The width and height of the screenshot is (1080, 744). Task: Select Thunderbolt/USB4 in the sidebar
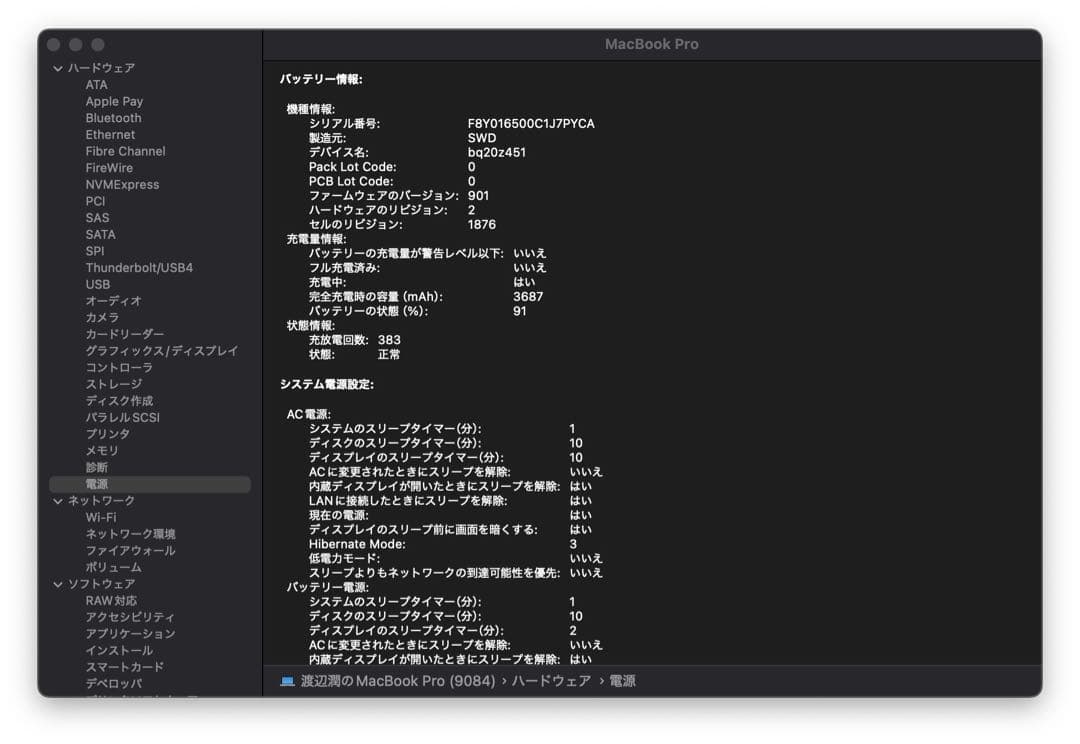click(x=138, y=267)
